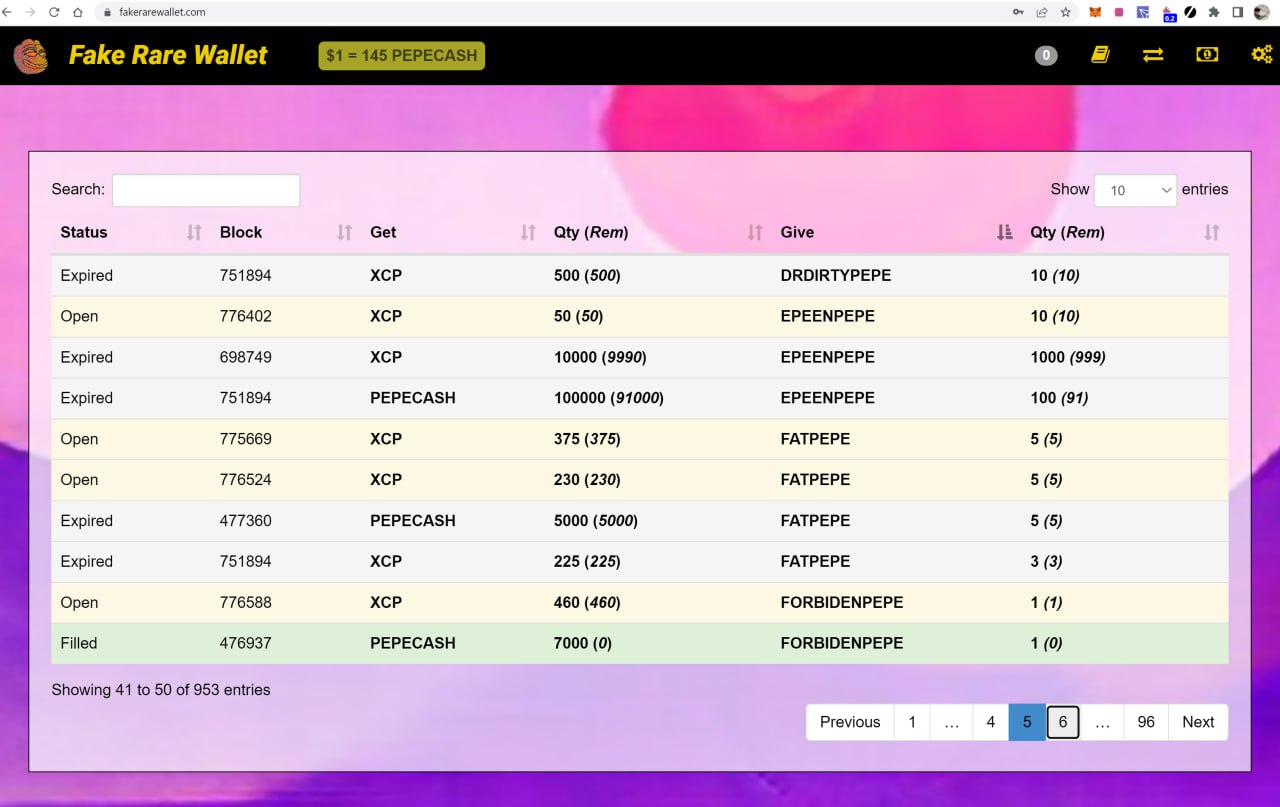Image resolution: width=1280 pixels, height=807 pixels.
Task: Click the pink square extension icon
Action: point(1119,12)
